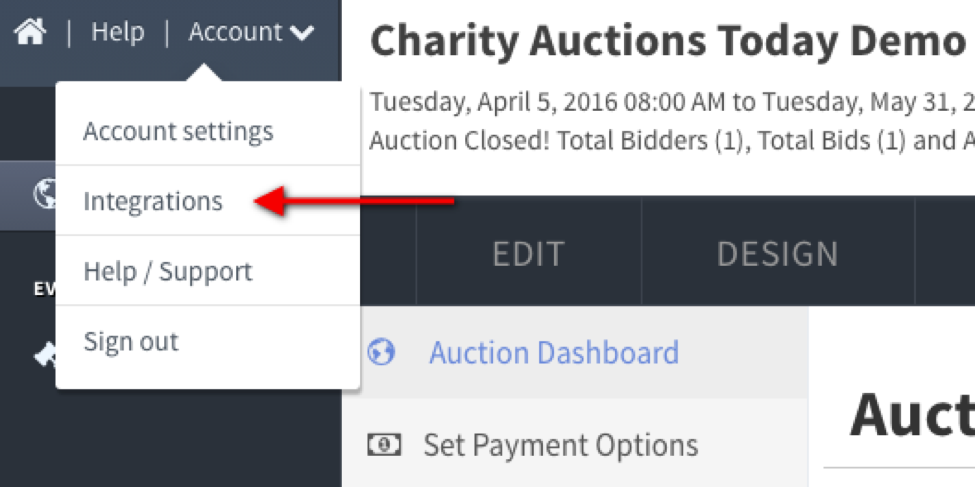Click the Auction Closed status text line
The height and width of the screenshot is (487, 975).
[672, 141]
